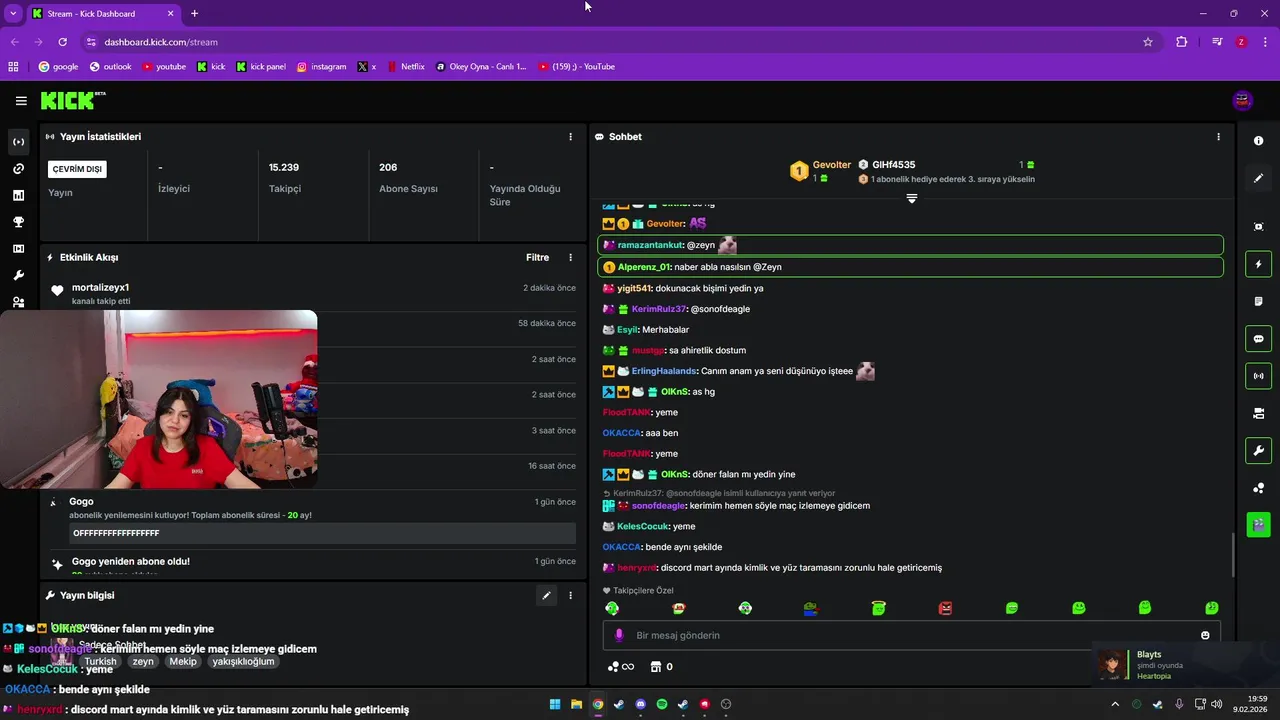Image resolution: width=1280 pixels, height=720 pixels.
Task: Open the trophy achievements icon in left sidebar
Action: [x=18, y=222]
